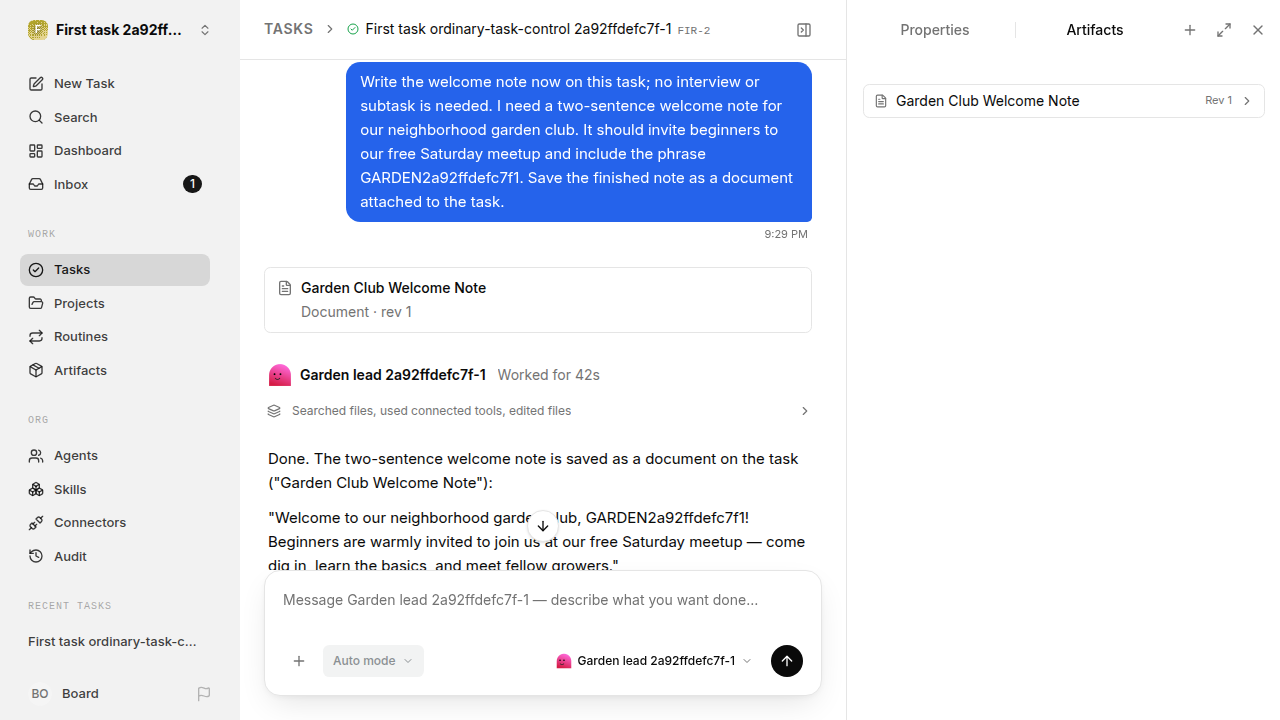The height and width of the screenshot is (720, 1280).
Task: Open Garden Club Welcome Note in artifacts panel
Action: point(1064,101)
